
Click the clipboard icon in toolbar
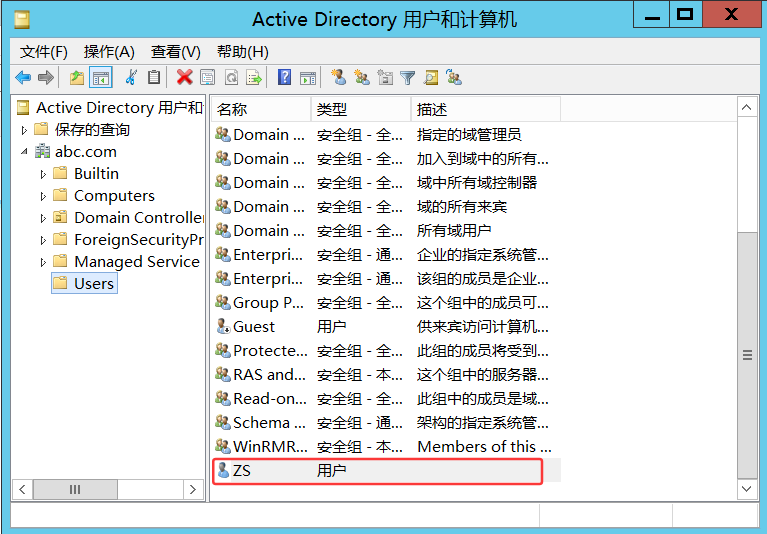[154, 77]
